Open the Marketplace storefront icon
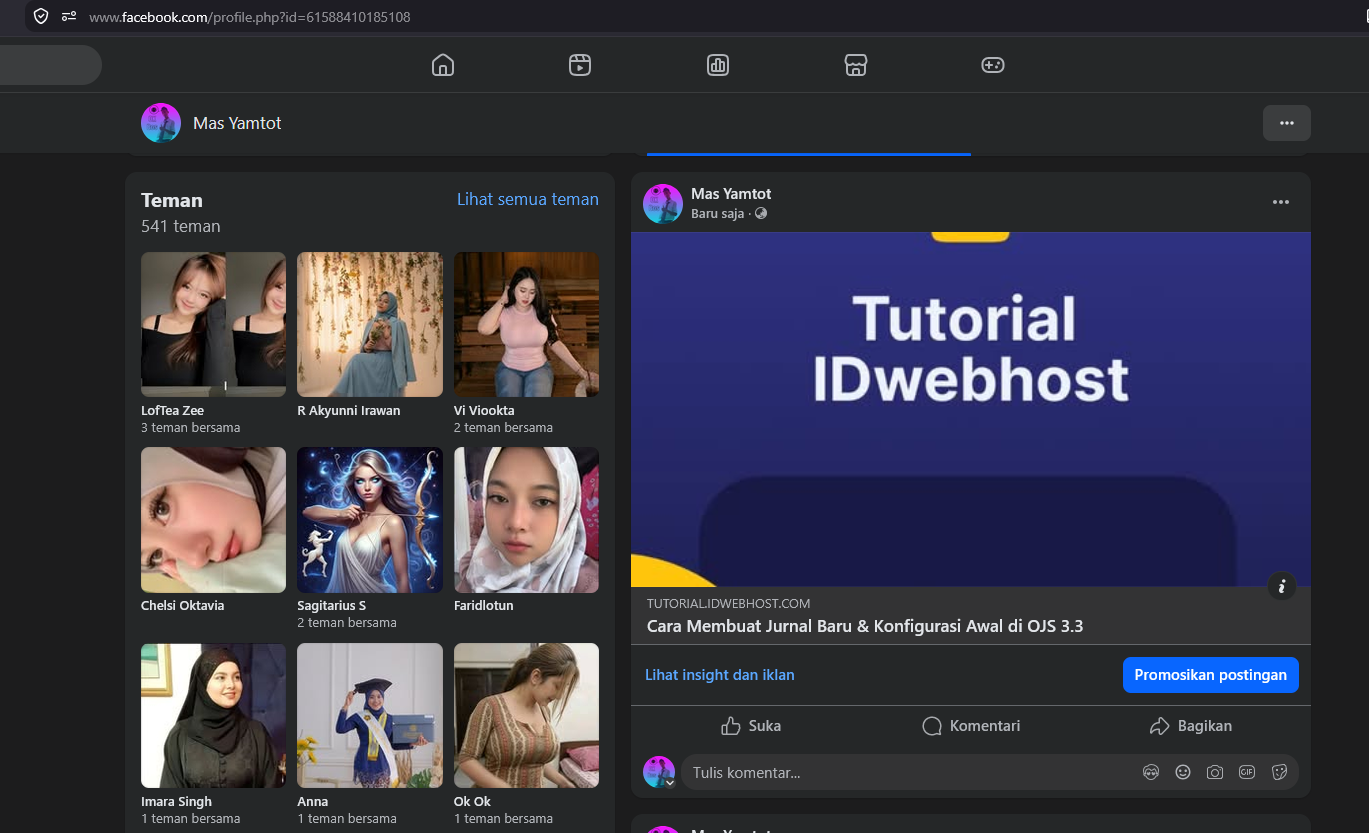Screen dimensions: 1369x833 pyautogui.click(x=855, y=65)
